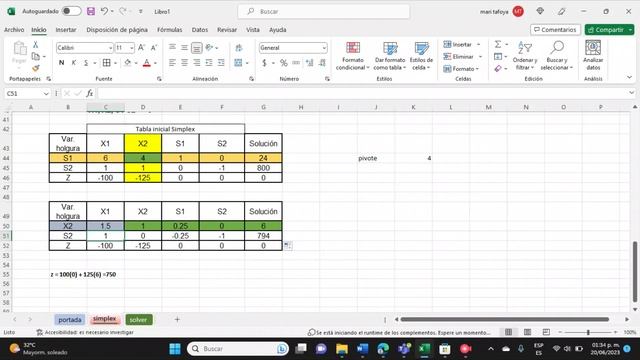Click the orientation text angle icon
Image resolution: width=640 pixels, height=360 pixels.
209,48
